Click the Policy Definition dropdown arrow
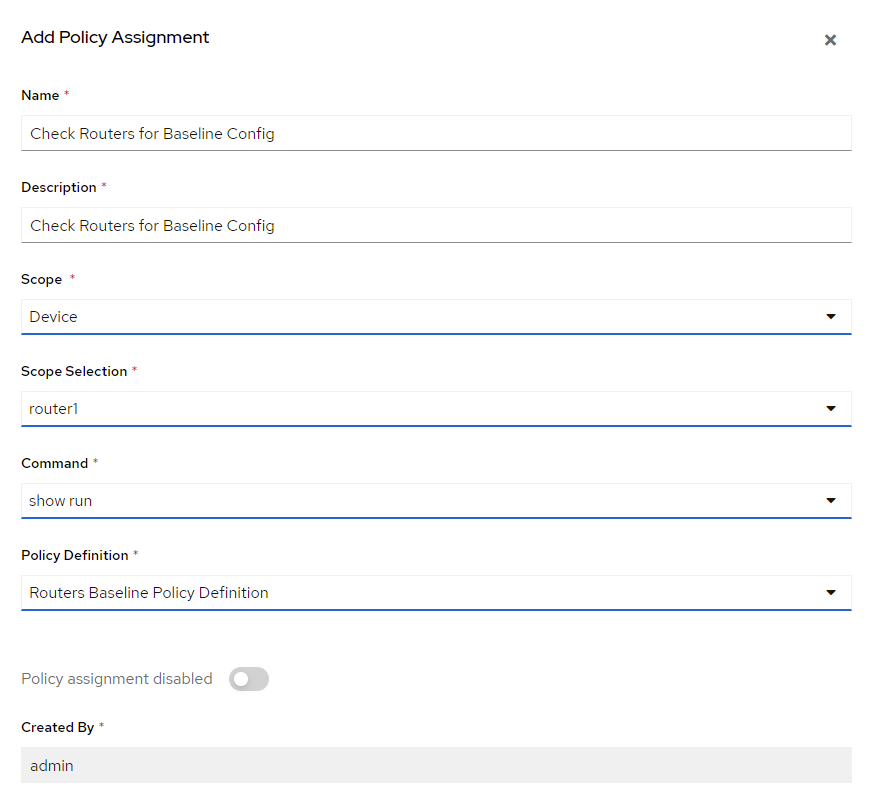This screenshot has width=869, height=797. coord(830,592)
